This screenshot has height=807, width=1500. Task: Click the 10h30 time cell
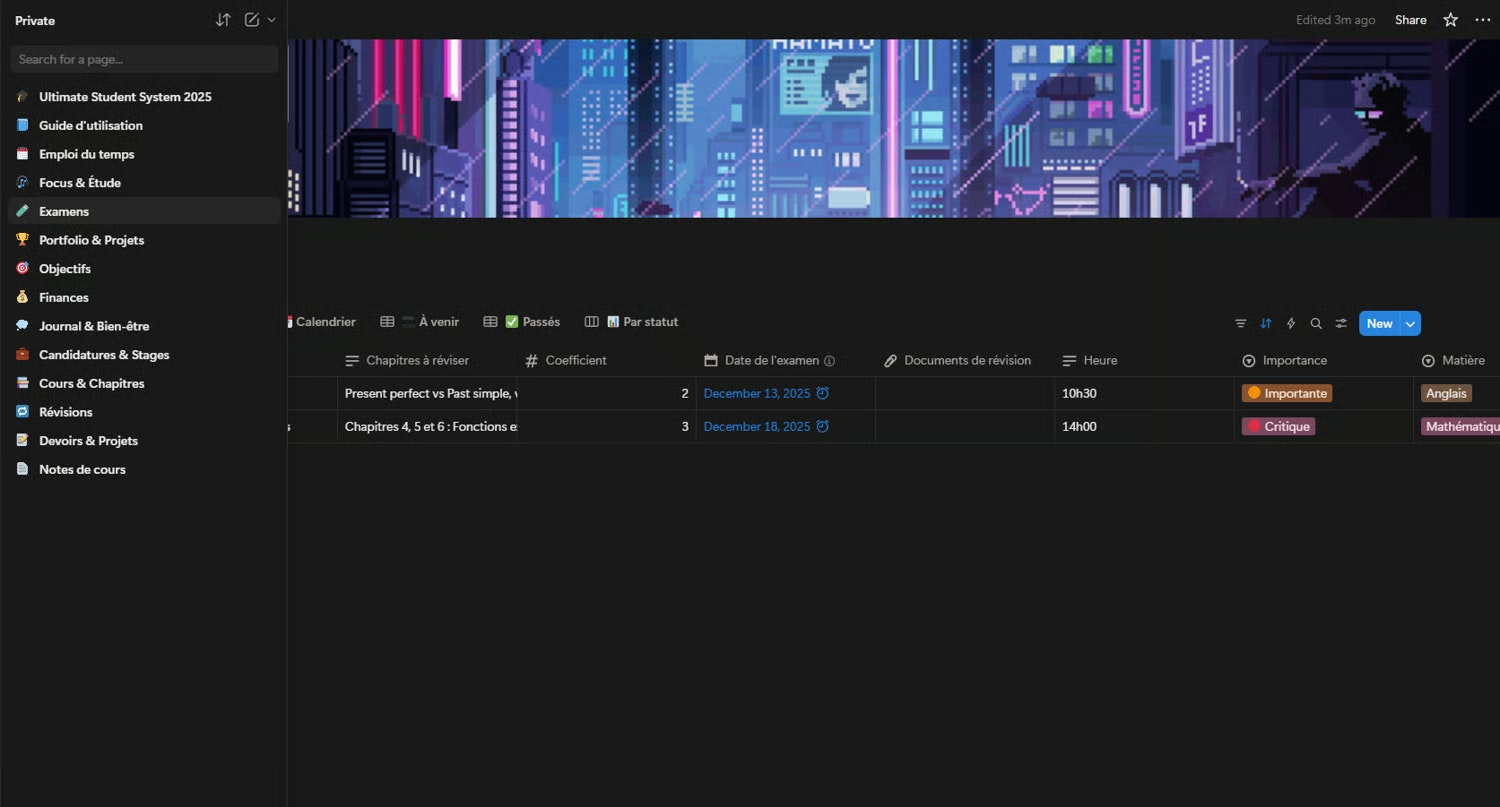(x=1144, y=393)
